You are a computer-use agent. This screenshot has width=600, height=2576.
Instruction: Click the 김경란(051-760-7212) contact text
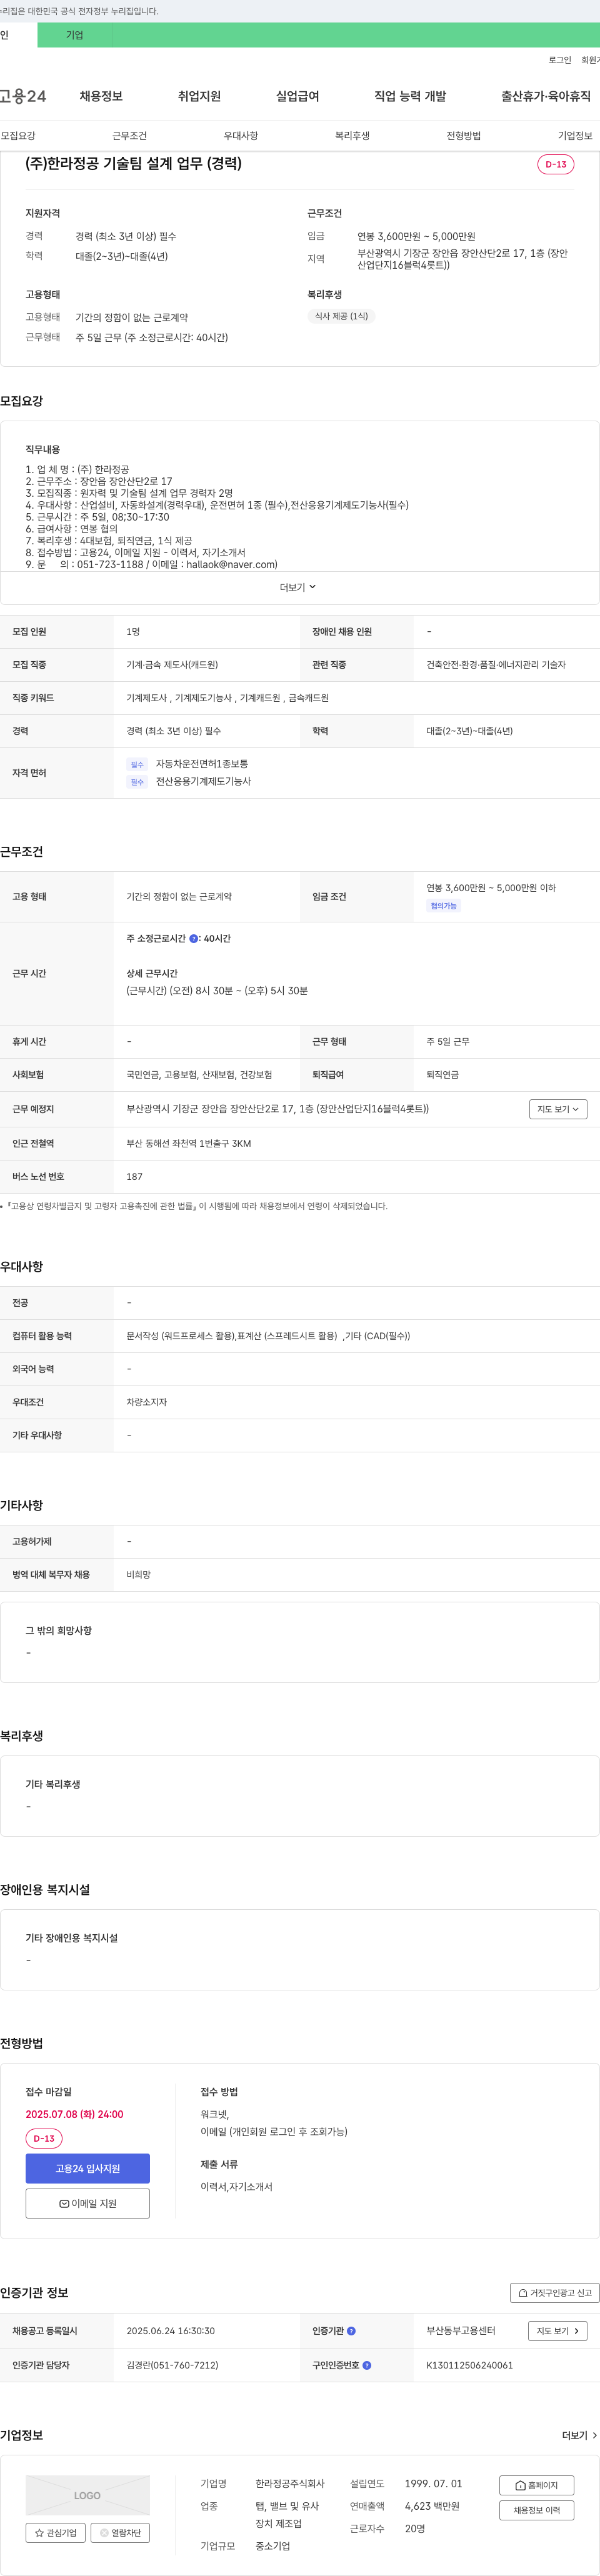(x=172, y=2365)
